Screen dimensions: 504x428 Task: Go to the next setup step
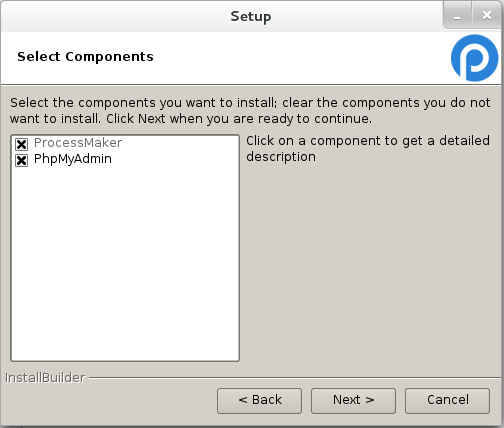pyautogui.click(x=353, y=400)
